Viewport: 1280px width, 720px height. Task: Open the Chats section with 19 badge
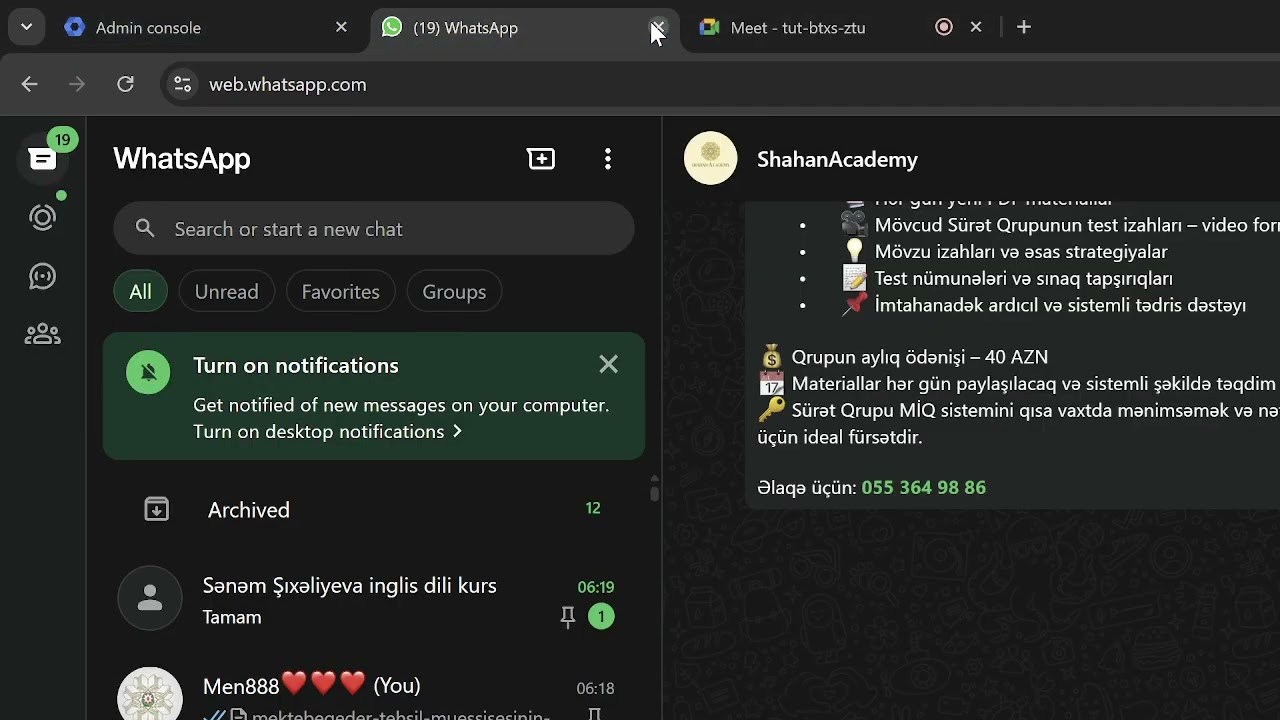43,159
